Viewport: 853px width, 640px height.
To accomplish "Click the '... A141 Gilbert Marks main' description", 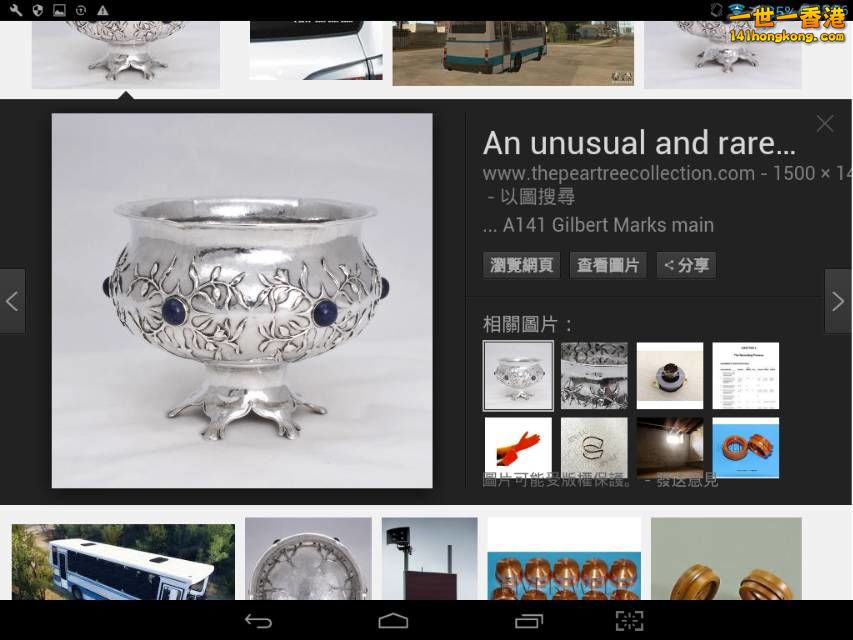I will 598,225.
